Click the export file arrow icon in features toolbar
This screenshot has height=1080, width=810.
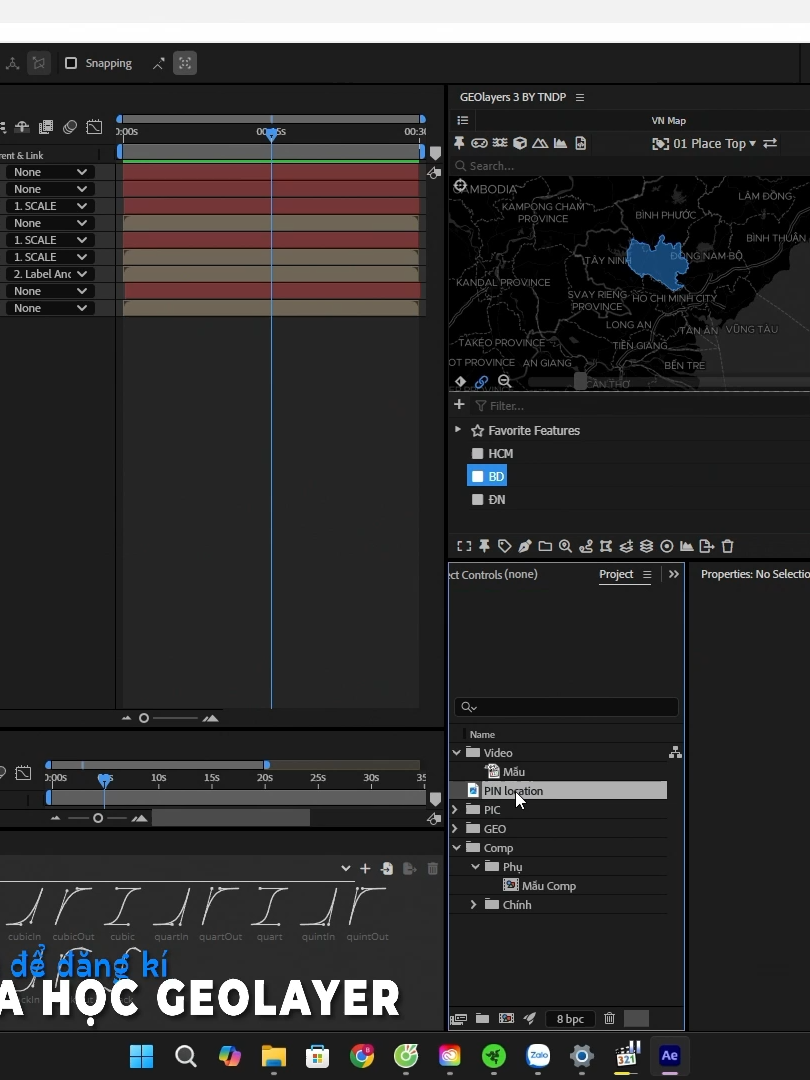(x=707, y=546)
